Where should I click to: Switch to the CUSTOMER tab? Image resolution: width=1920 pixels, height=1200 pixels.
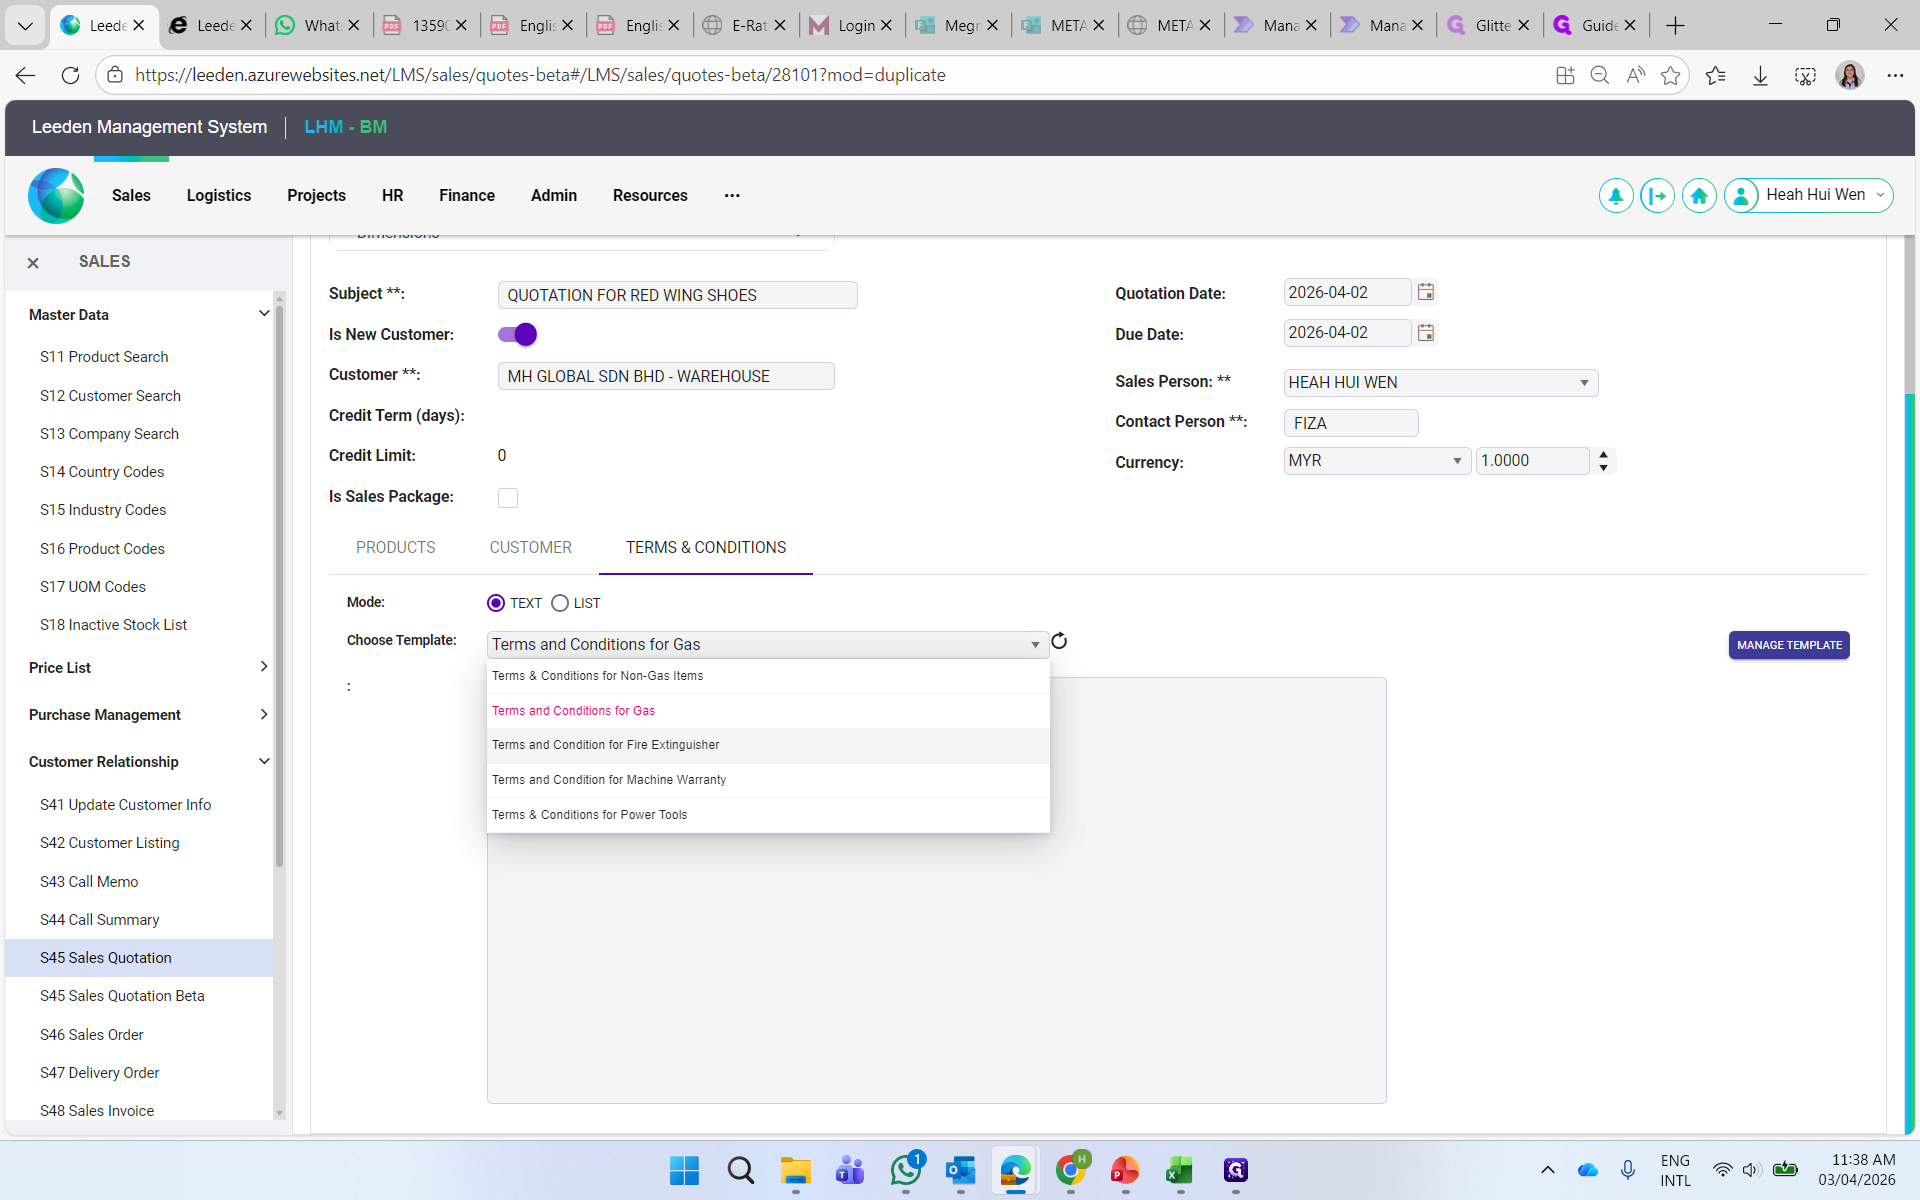click(531, 548)
